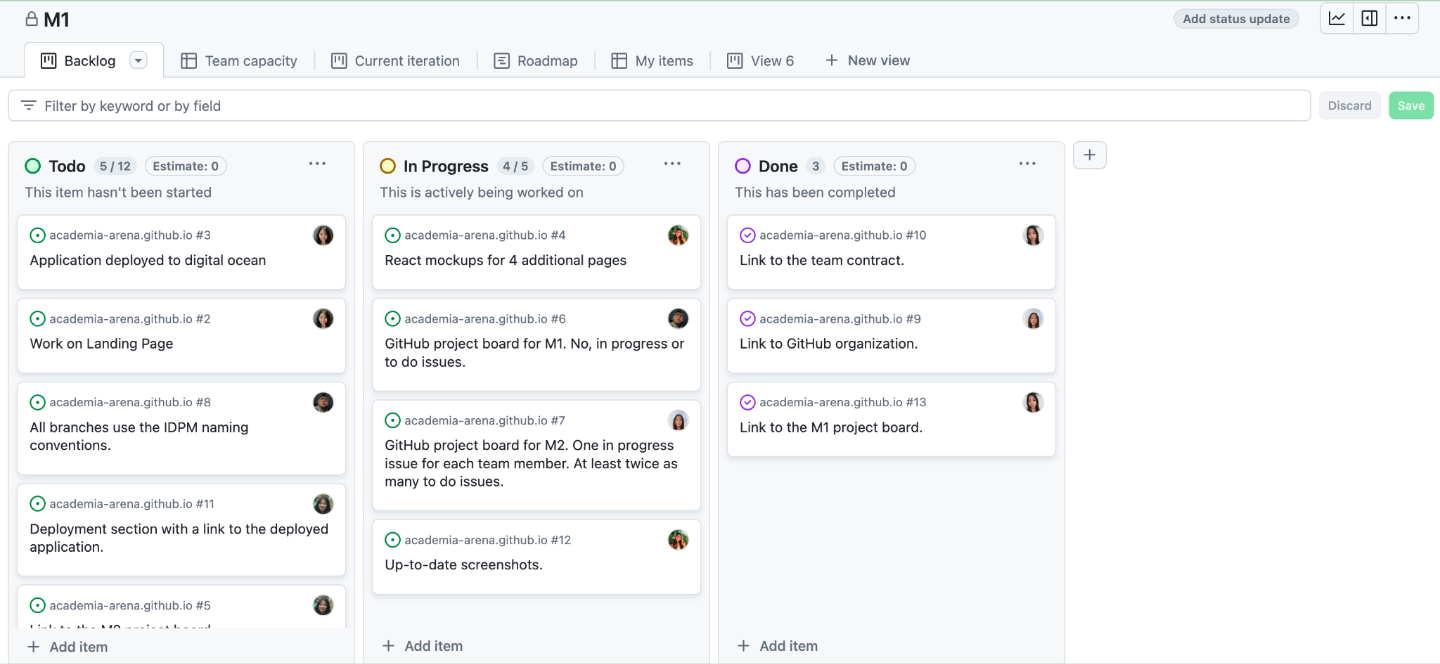This screenshot has width=1440, height=664.
Task: Open the Insights chart icon
Action: [x=1337, y=19]
